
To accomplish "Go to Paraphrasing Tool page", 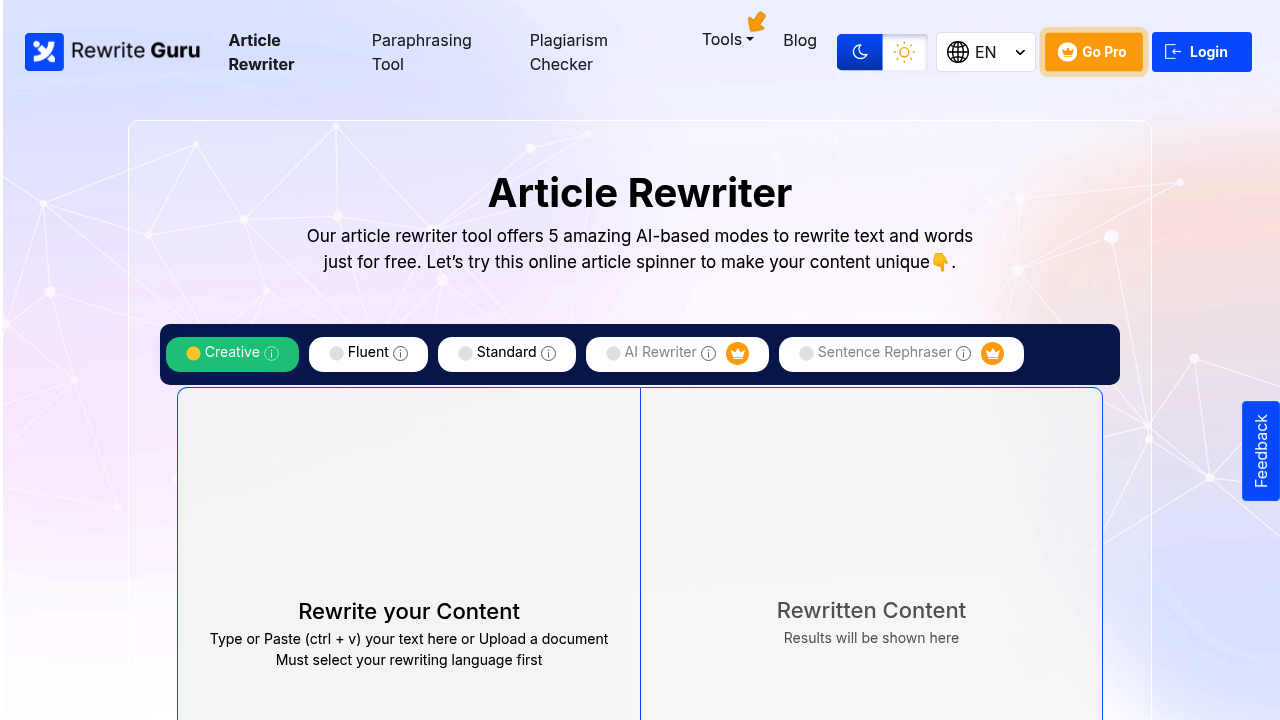I will [x=422, y=52].
